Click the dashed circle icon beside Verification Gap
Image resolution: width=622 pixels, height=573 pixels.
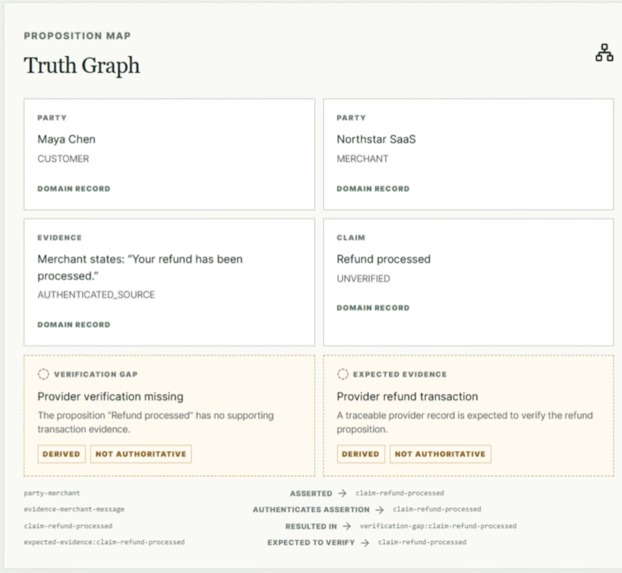pyautogui.click(x=43, y=374)
